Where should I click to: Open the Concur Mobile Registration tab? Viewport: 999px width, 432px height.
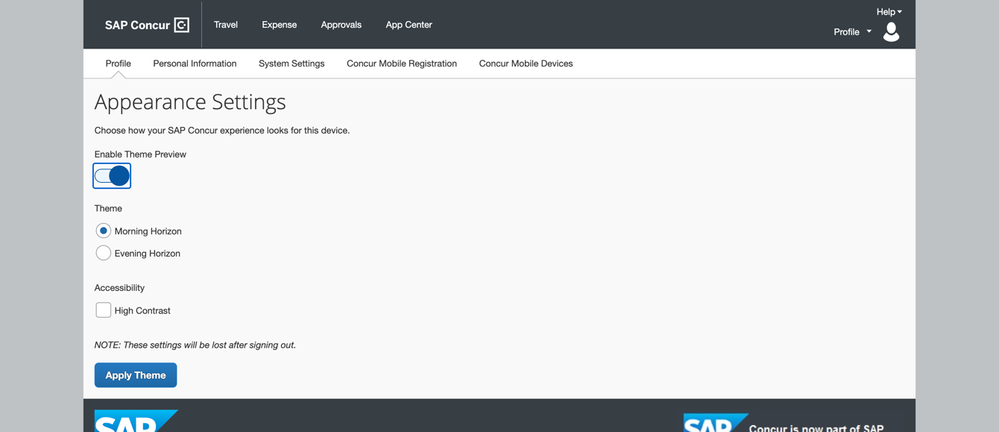pos(401,64)
